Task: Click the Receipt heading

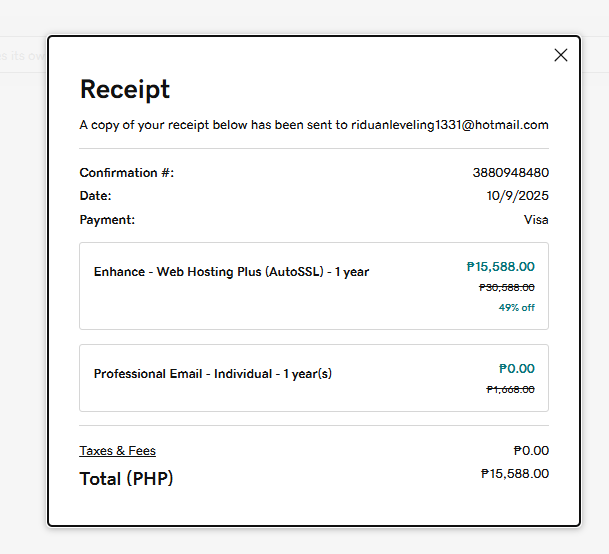Action: 125,89
